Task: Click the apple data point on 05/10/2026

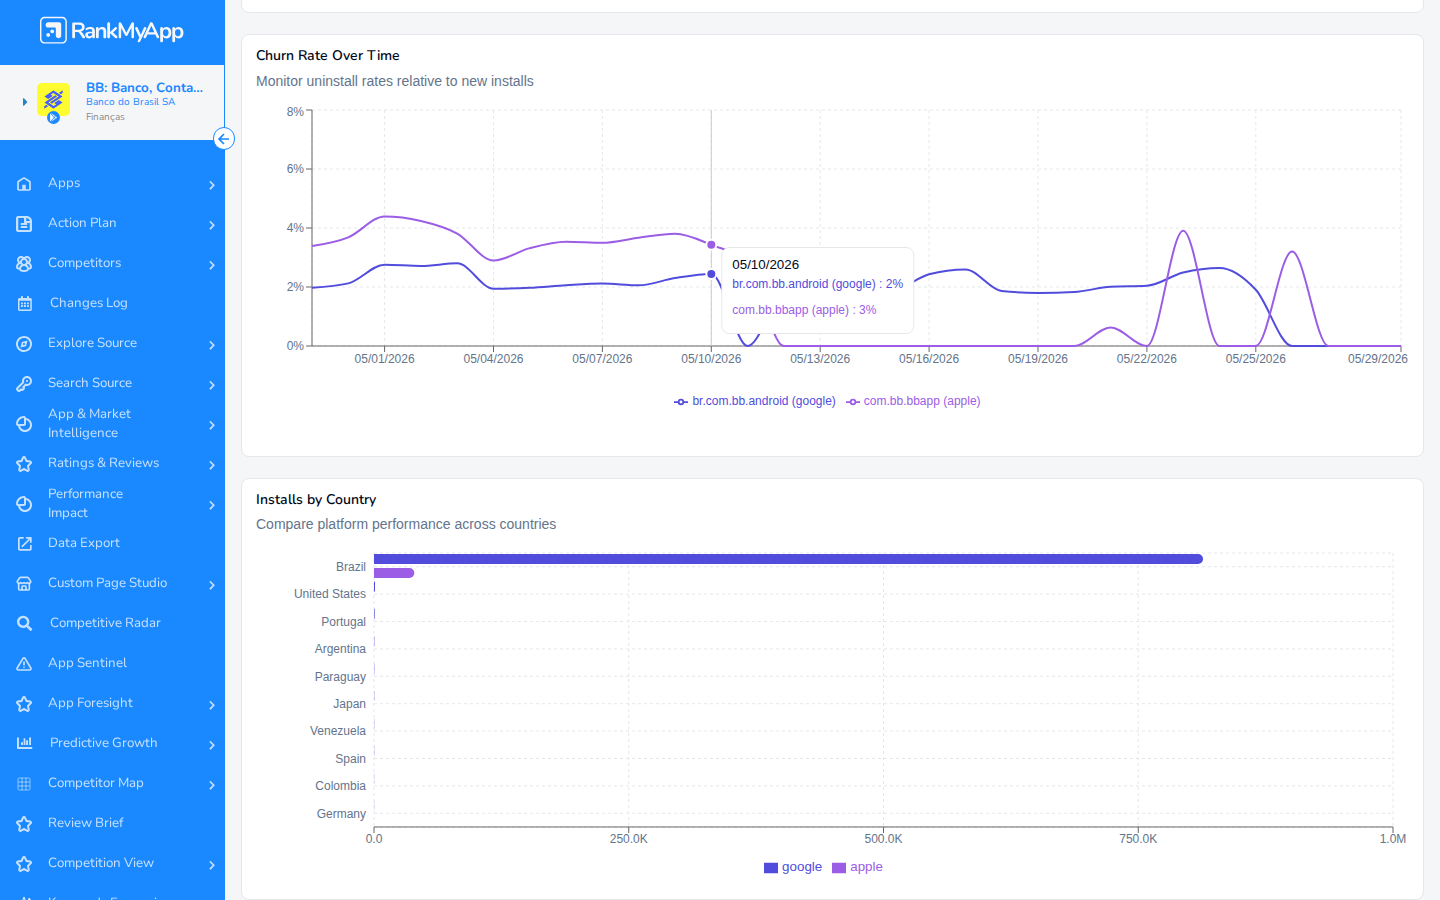Action: click(x=711, y=245)
